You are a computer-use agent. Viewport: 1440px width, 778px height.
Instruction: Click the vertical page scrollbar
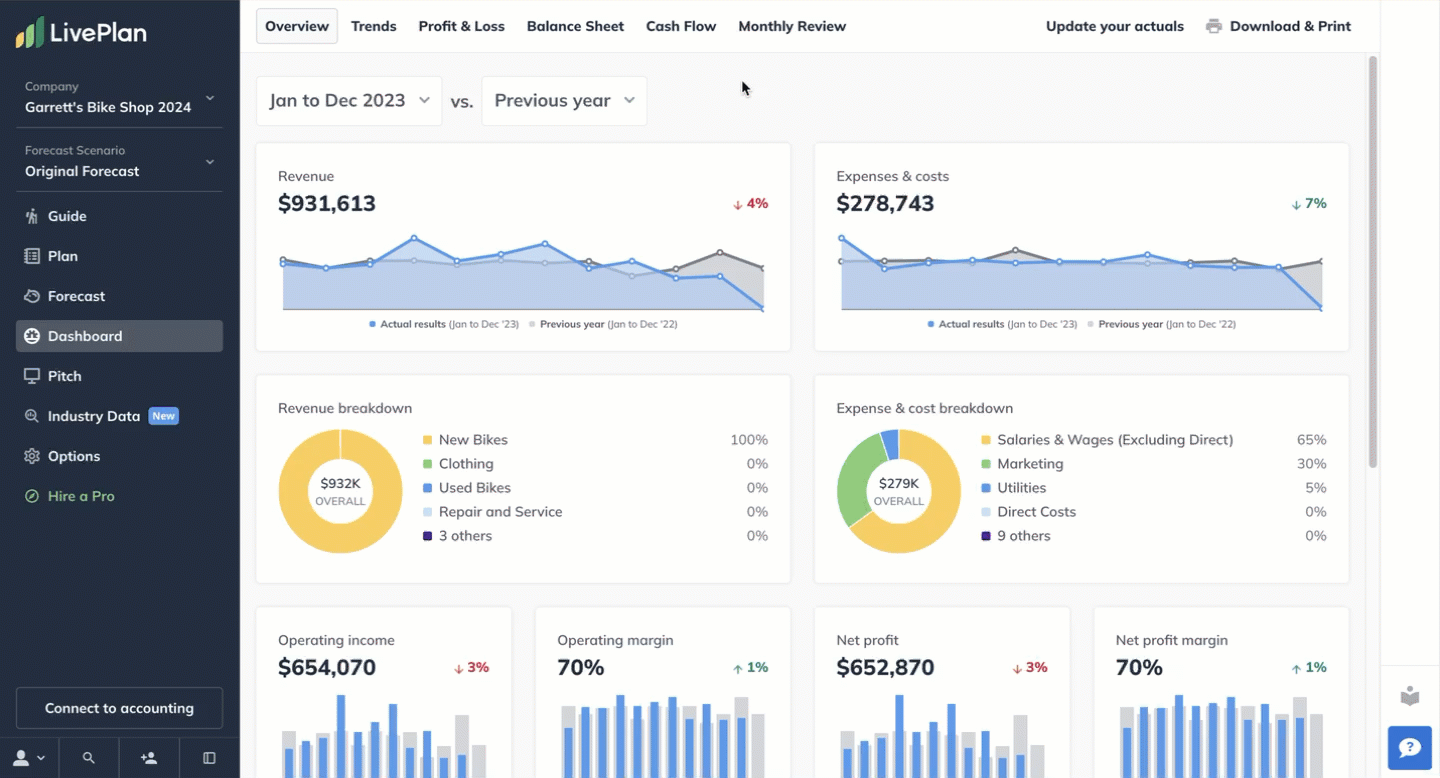[1372, 260]
